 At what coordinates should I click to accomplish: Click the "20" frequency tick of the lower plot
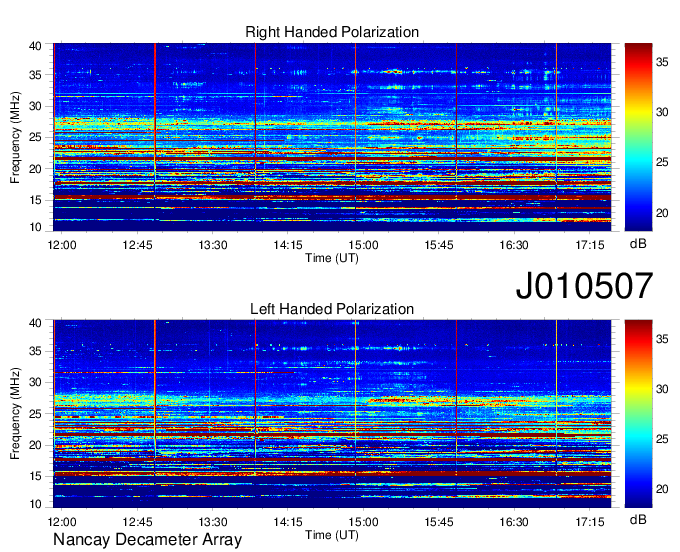click(35, 445)
